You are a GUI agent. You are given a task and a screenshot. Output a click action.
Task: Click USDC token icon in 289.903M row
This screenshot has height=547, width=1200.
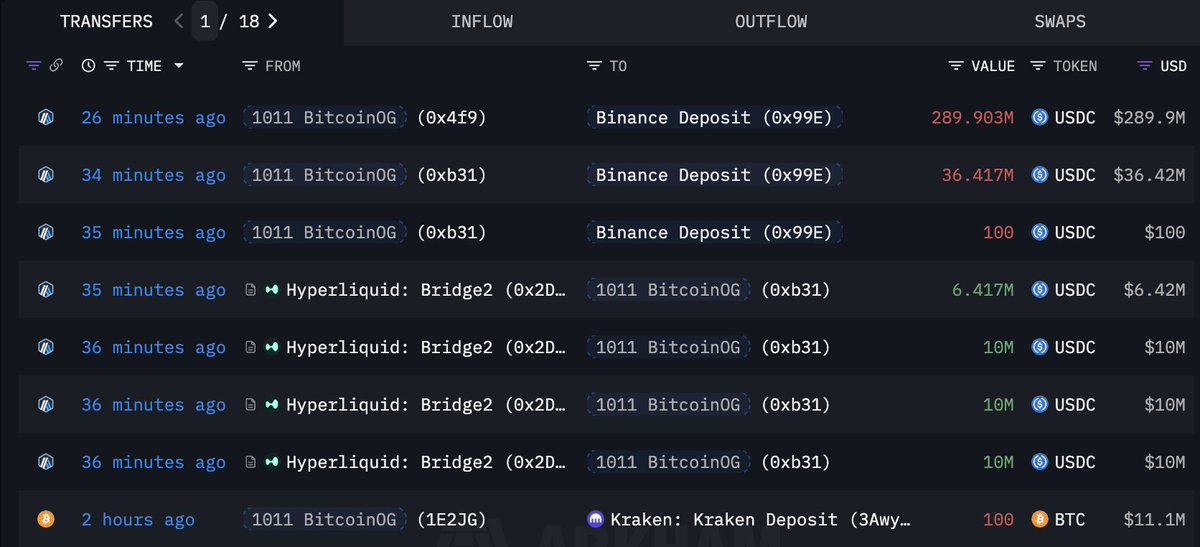(1040, 118)
